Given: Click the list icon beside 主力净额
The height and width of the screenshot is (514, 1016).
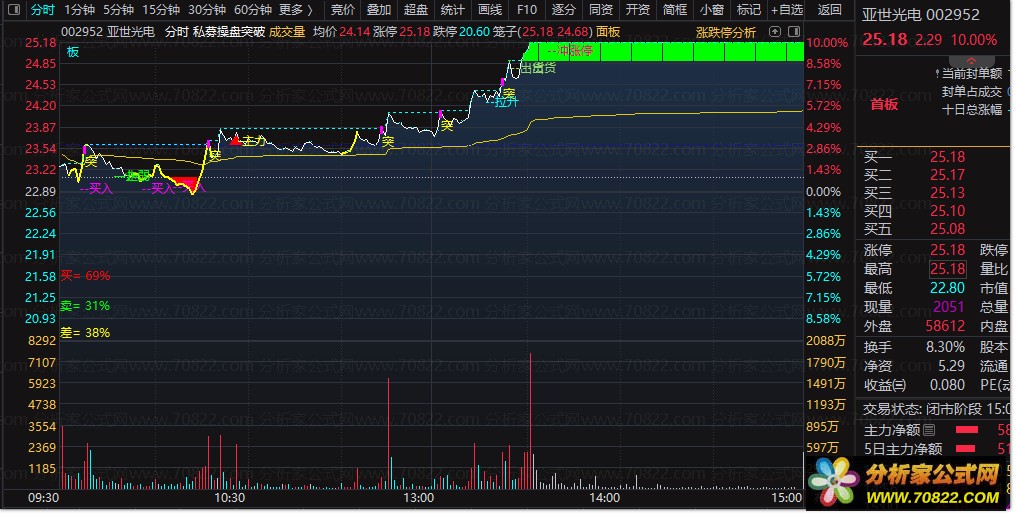Looking at the screenshot, I should click(x=930, y=430).
